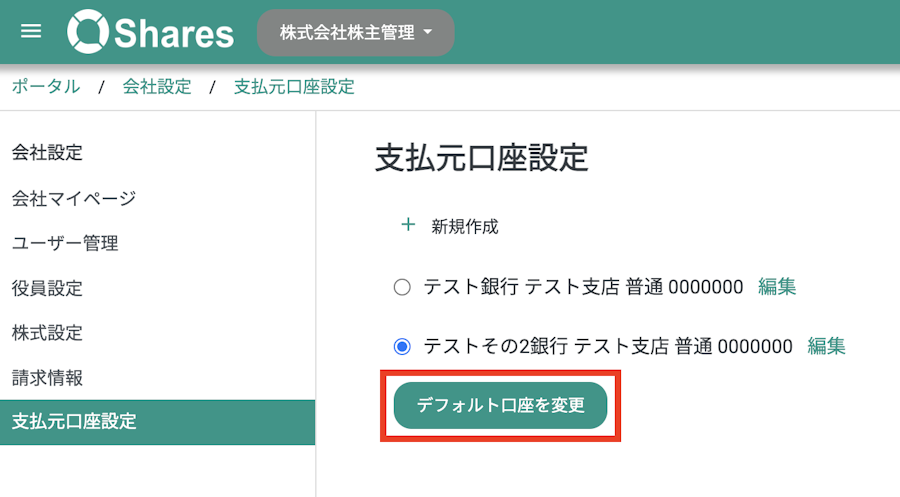Select the テストその2銀行 account radio button
The height and width of the screenshot is (497, 900).
402,347
